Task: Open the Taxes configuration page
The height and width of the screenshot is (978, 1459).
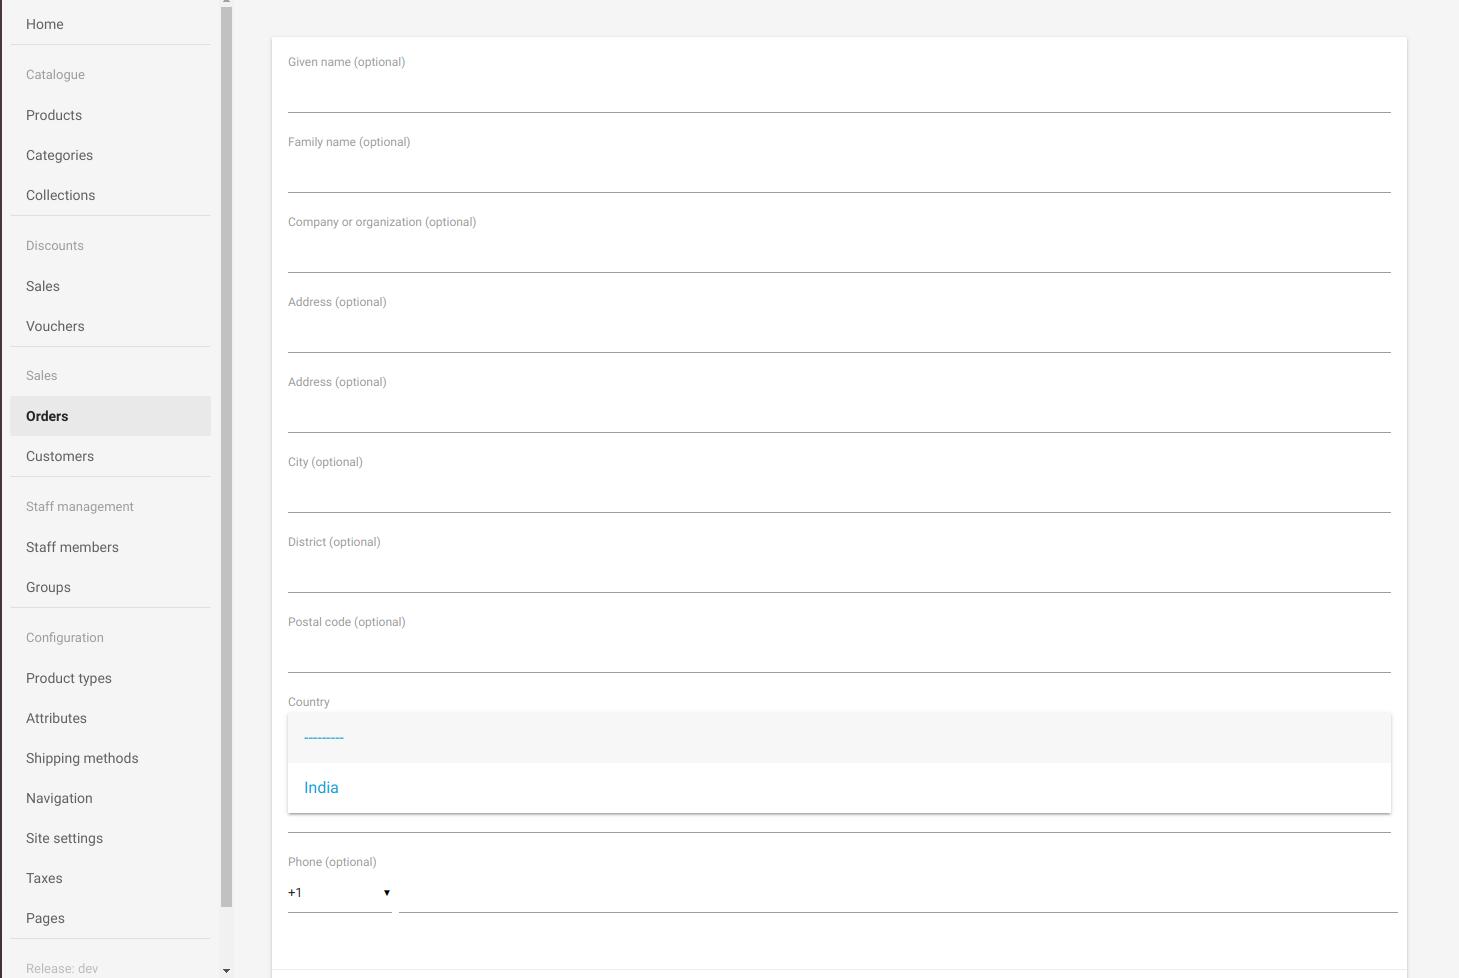Action: 44,878
